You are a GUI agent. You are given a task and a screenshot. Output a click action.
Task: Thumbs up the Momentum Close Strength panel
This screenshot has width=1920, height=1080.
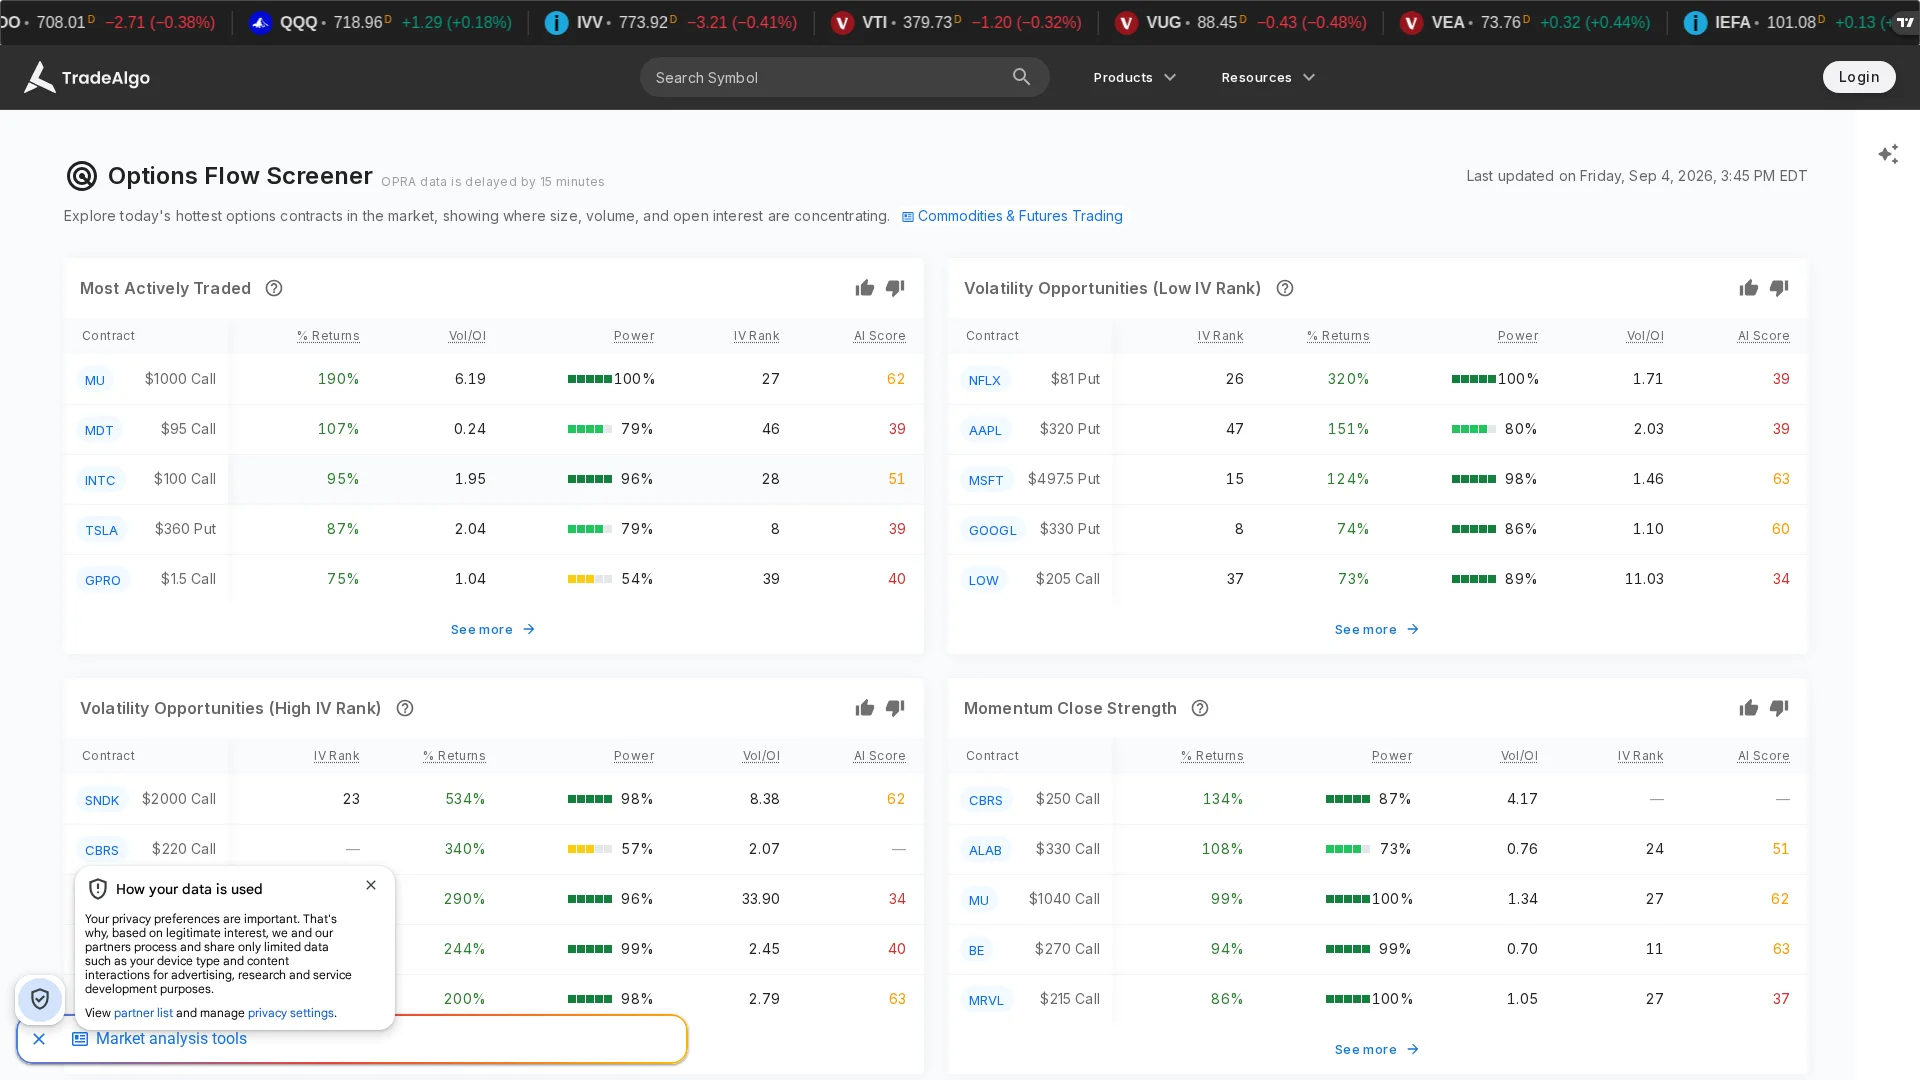[x=1749, y=708]
